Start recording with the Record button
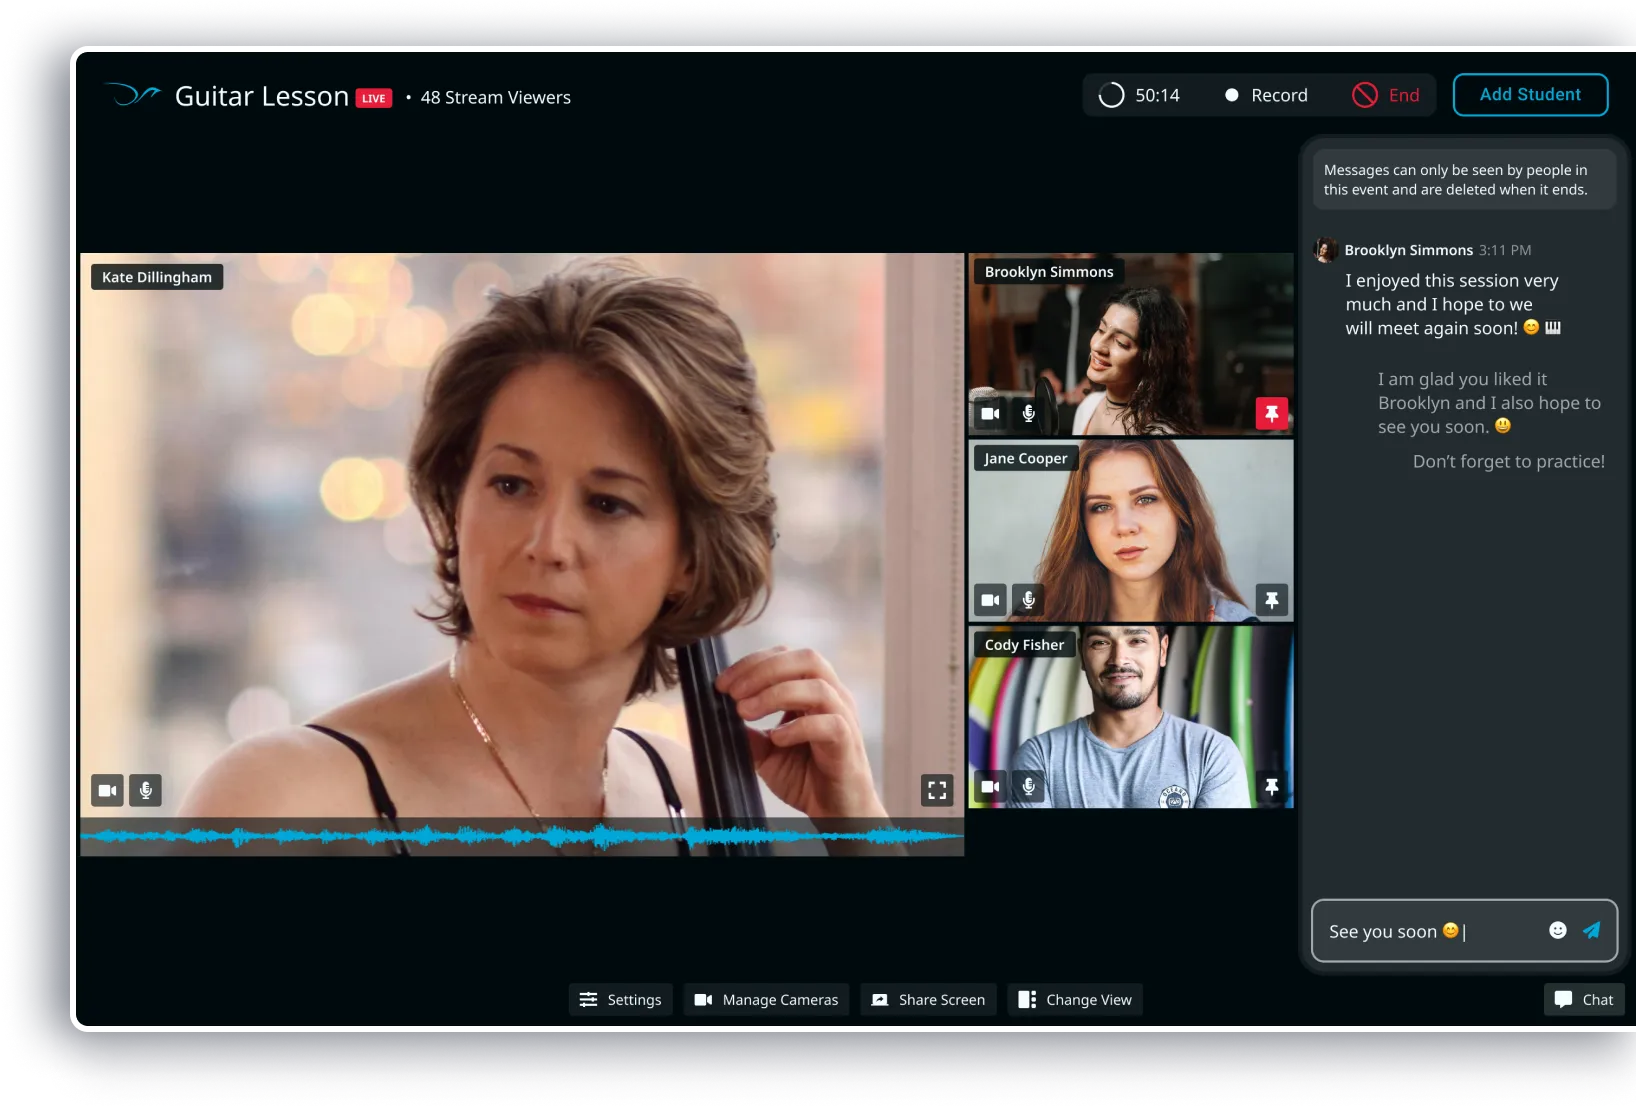The image size is (1636, 1114). tap(1266, 95)
